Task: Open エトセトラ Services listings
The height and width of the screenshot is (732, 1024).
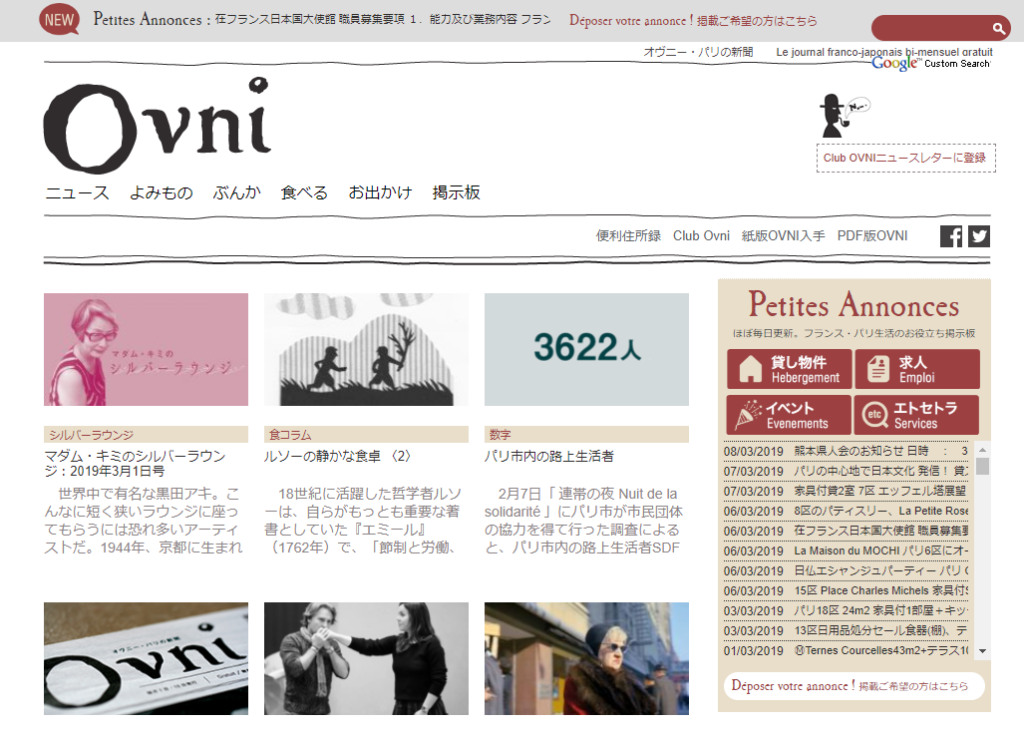Action: (x=918, y=415)
